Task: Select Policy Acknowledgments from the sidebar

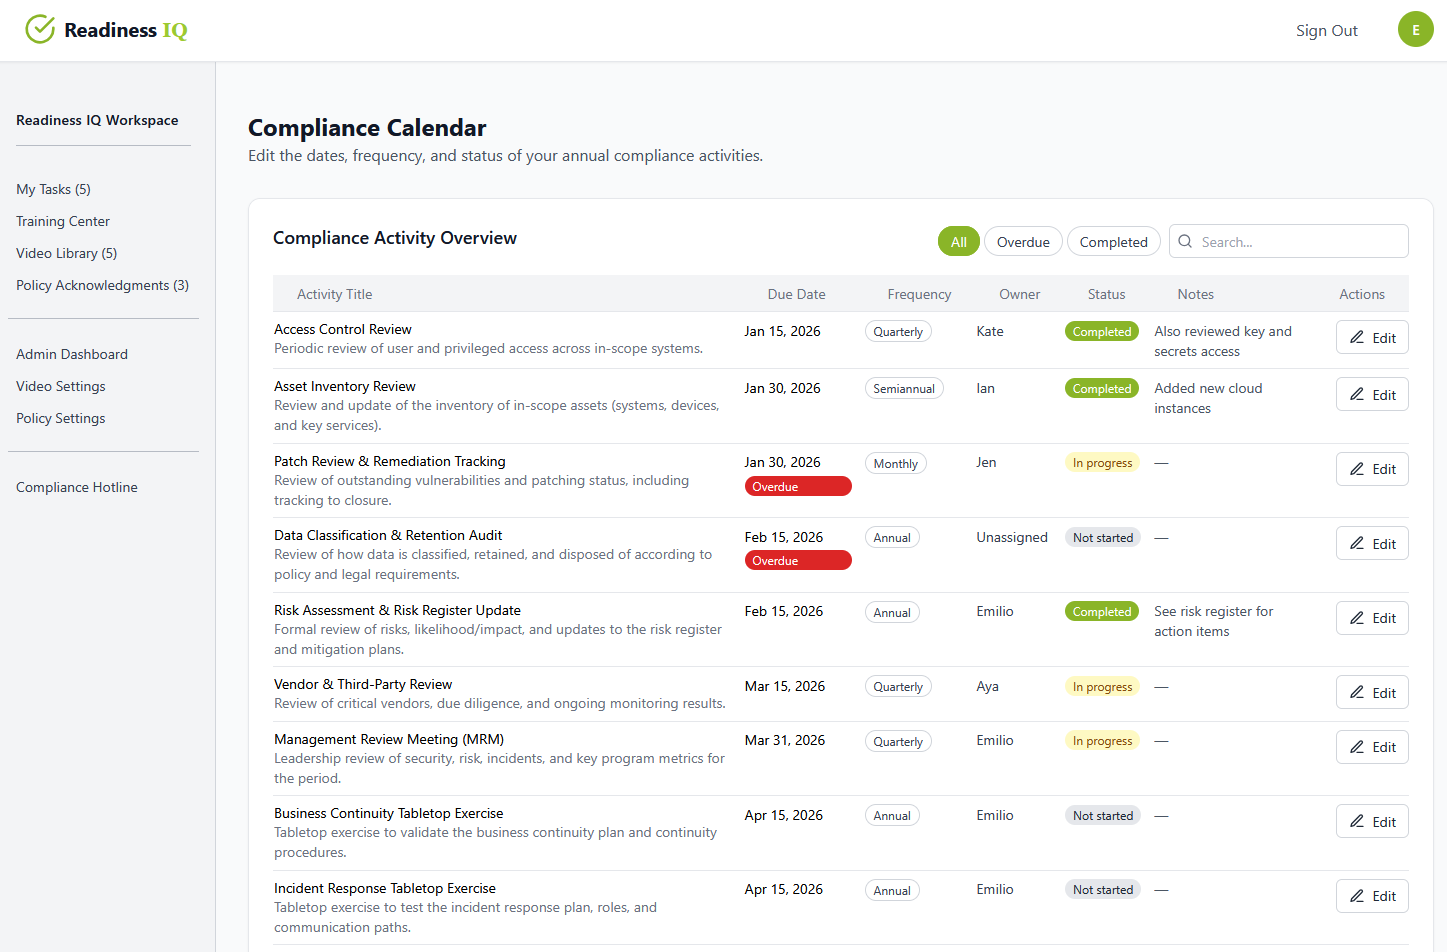Action: [x=102, y=285]
